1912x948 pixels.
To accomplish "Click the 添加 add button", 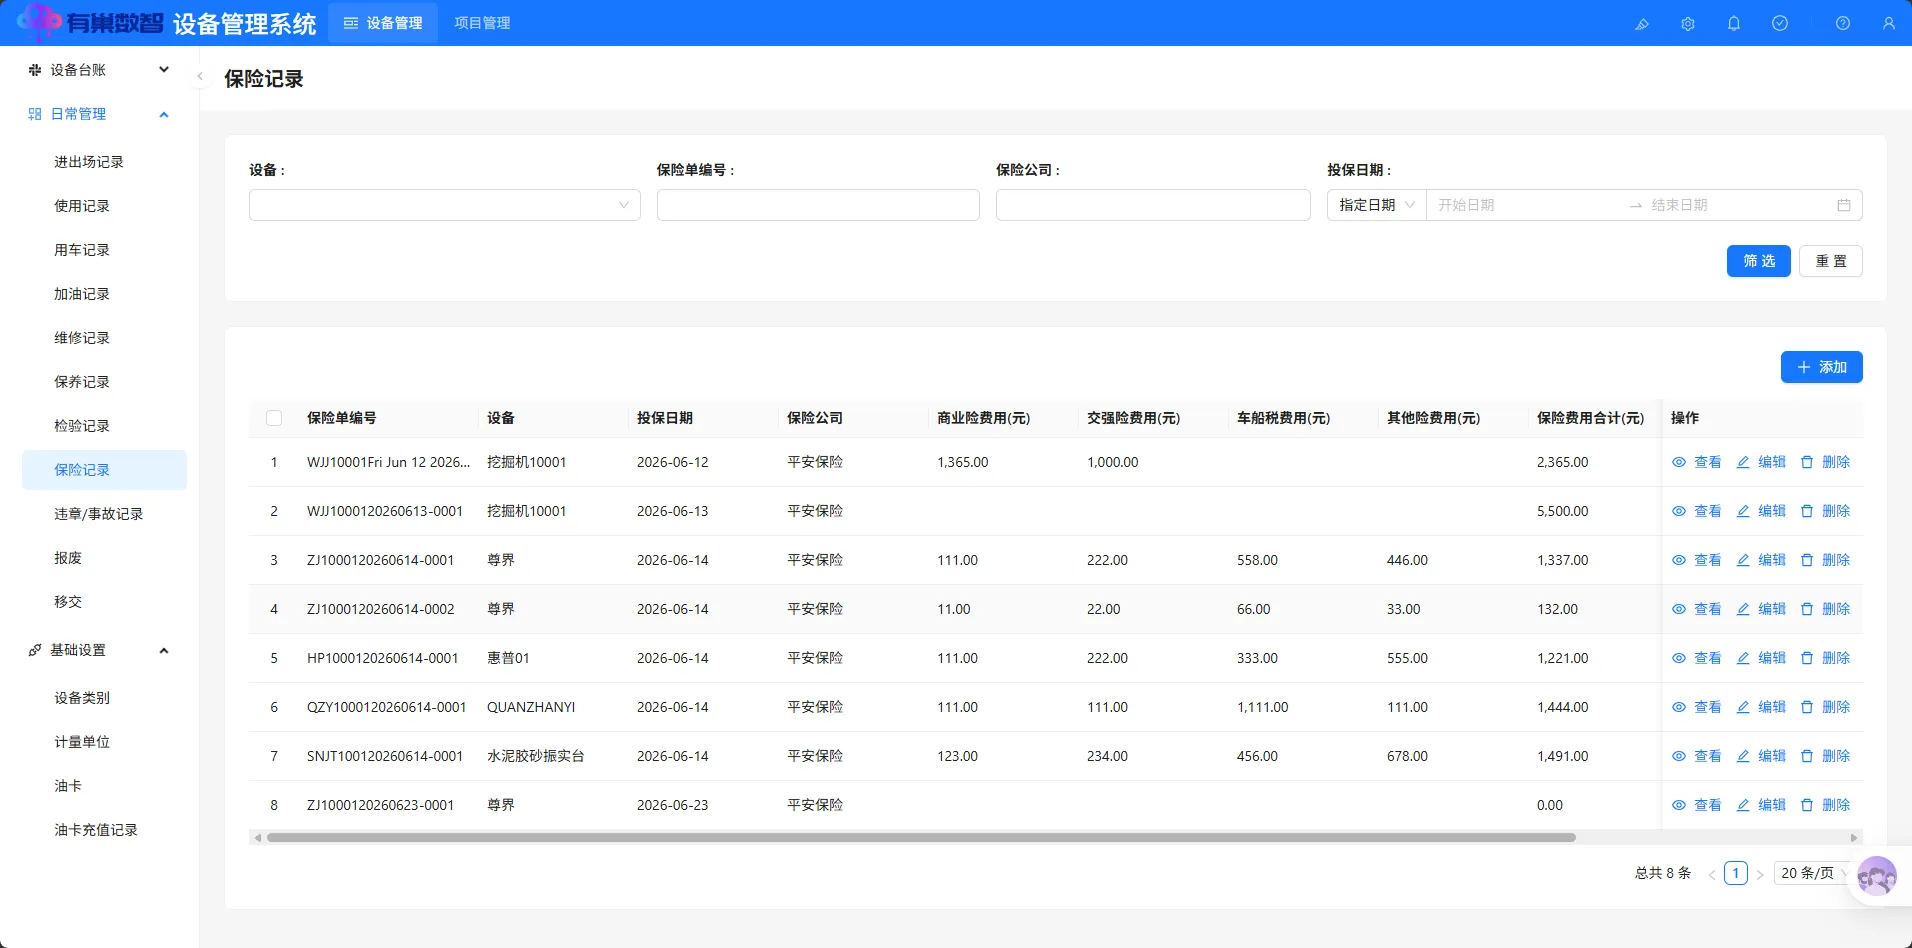I will (x=1822, y=367).
